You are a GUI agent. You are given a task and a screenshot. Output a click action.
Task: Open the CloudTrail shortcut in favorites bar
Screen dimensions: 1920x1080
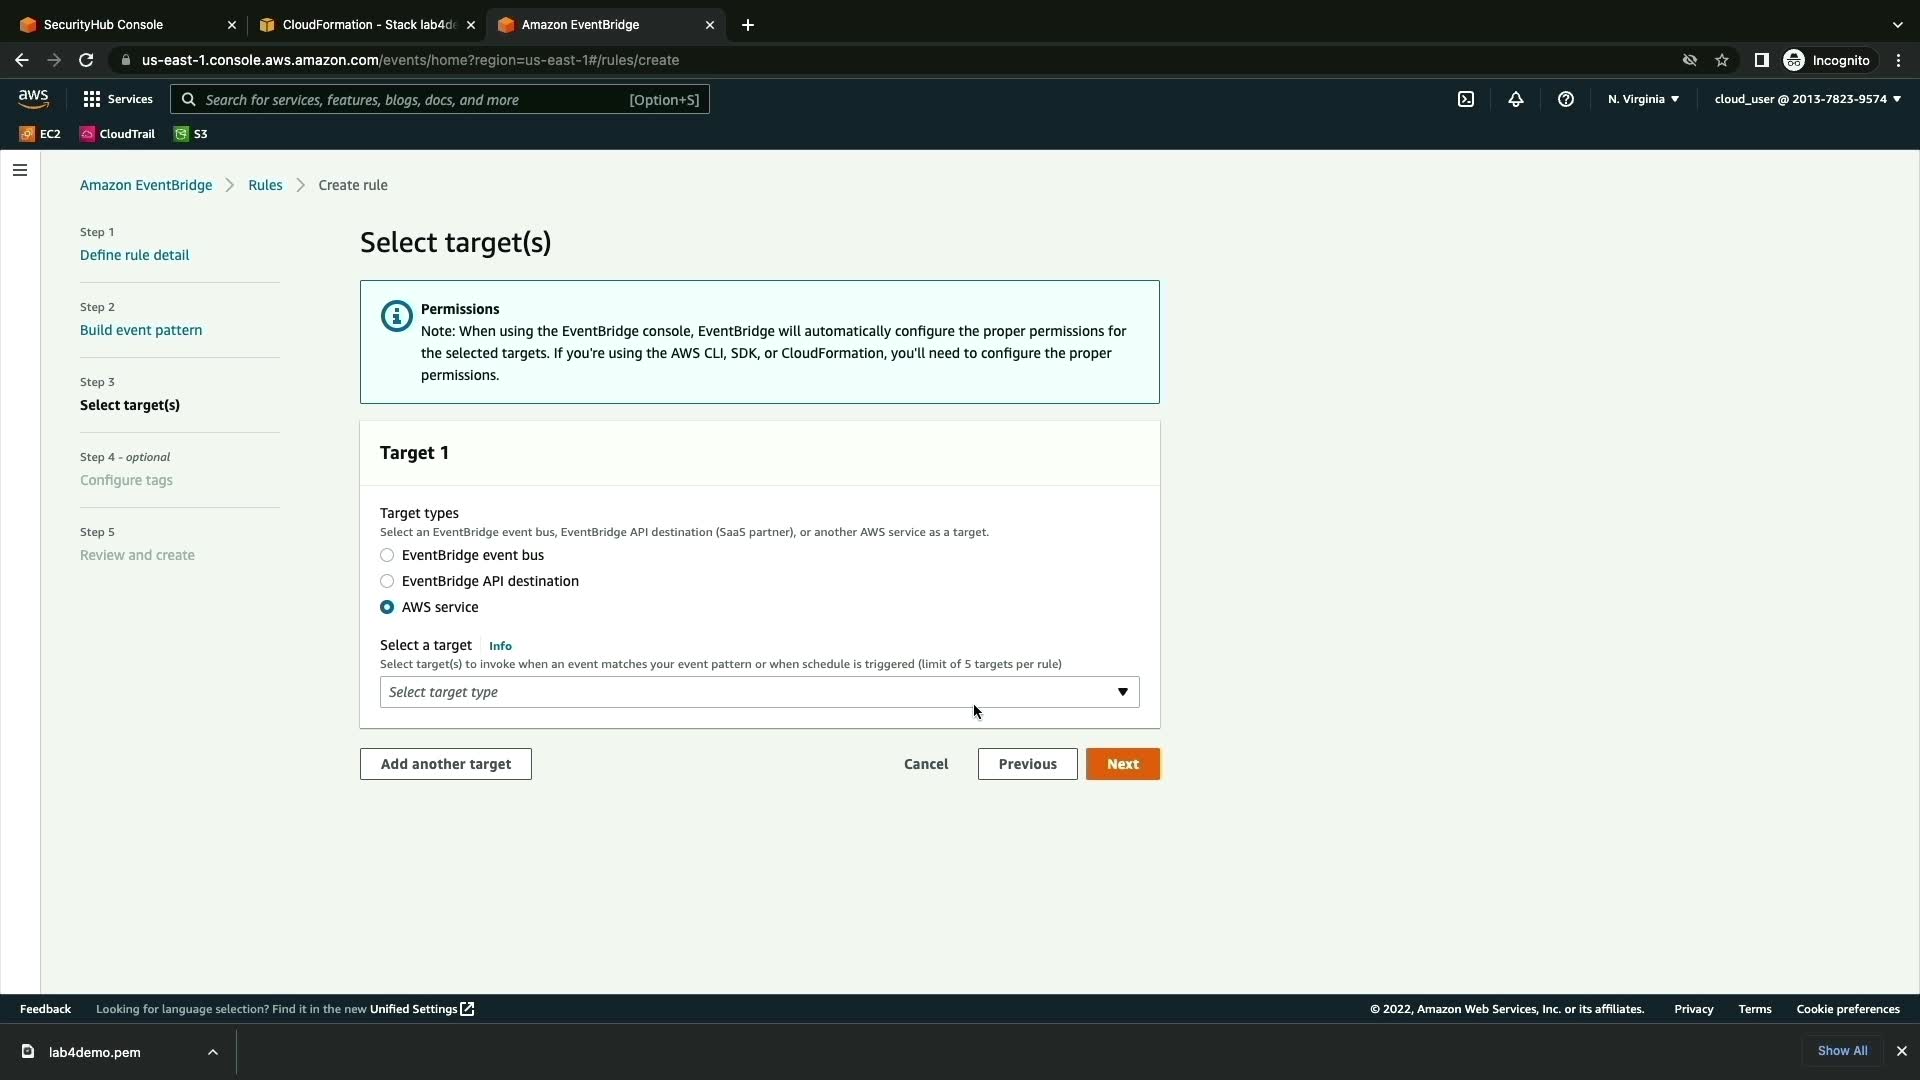click(x=117, y=134)
